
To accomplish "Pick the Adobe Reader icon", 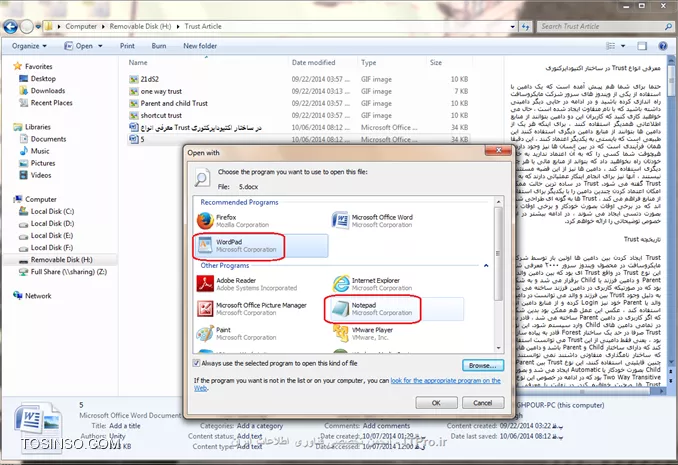I will [x=205, y=284].
